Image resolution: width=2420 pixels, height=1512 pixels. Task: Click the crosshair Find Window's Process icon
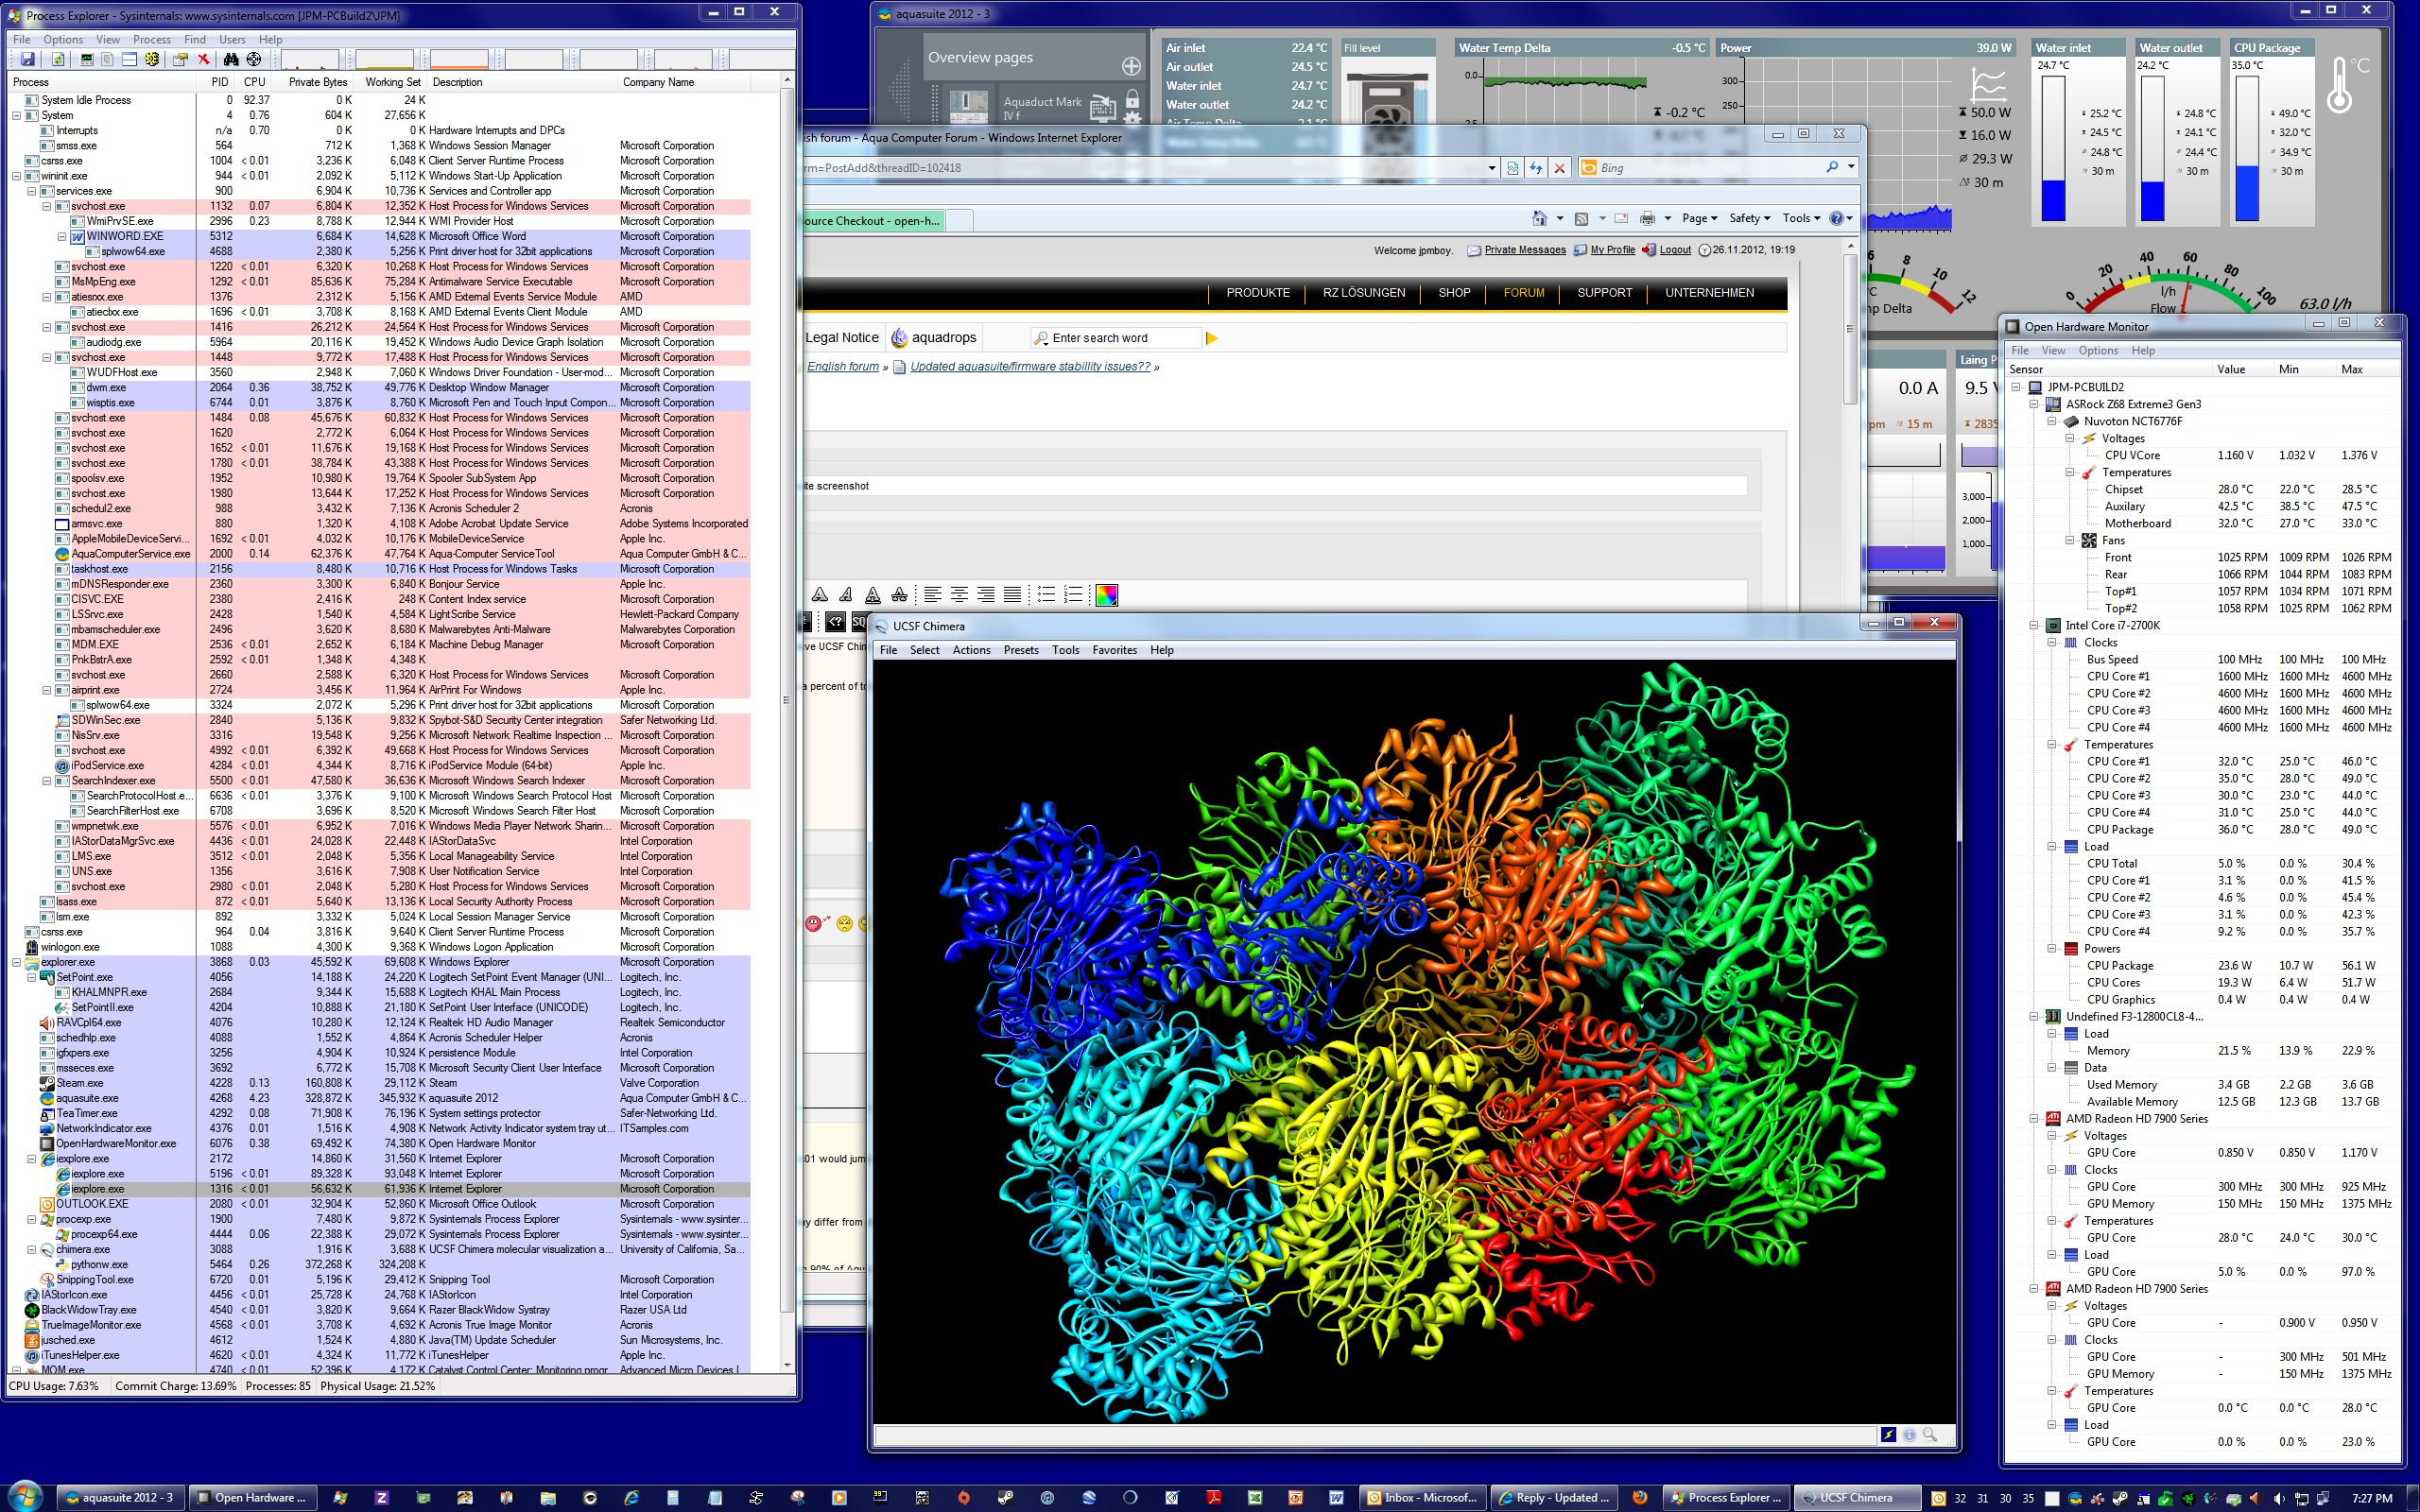[254, 60]
